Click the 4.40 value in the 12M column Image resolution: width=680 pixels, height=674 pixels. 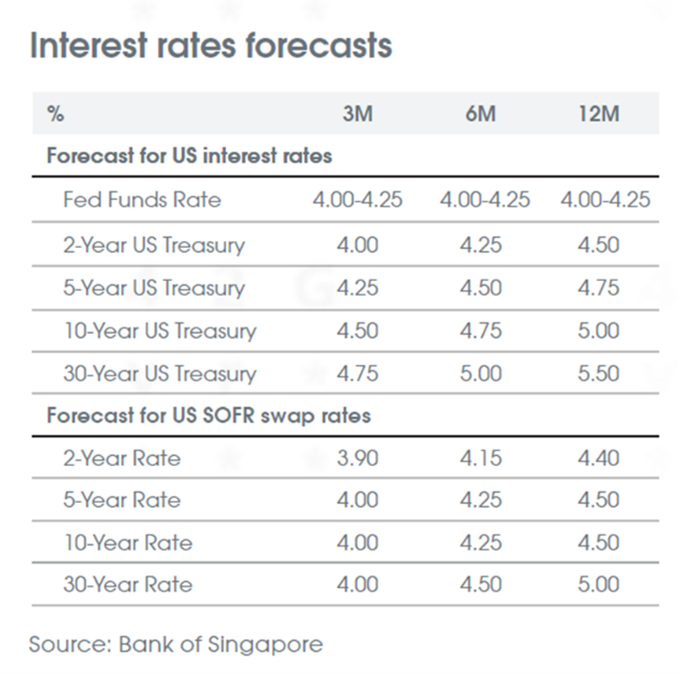point(599,459)
